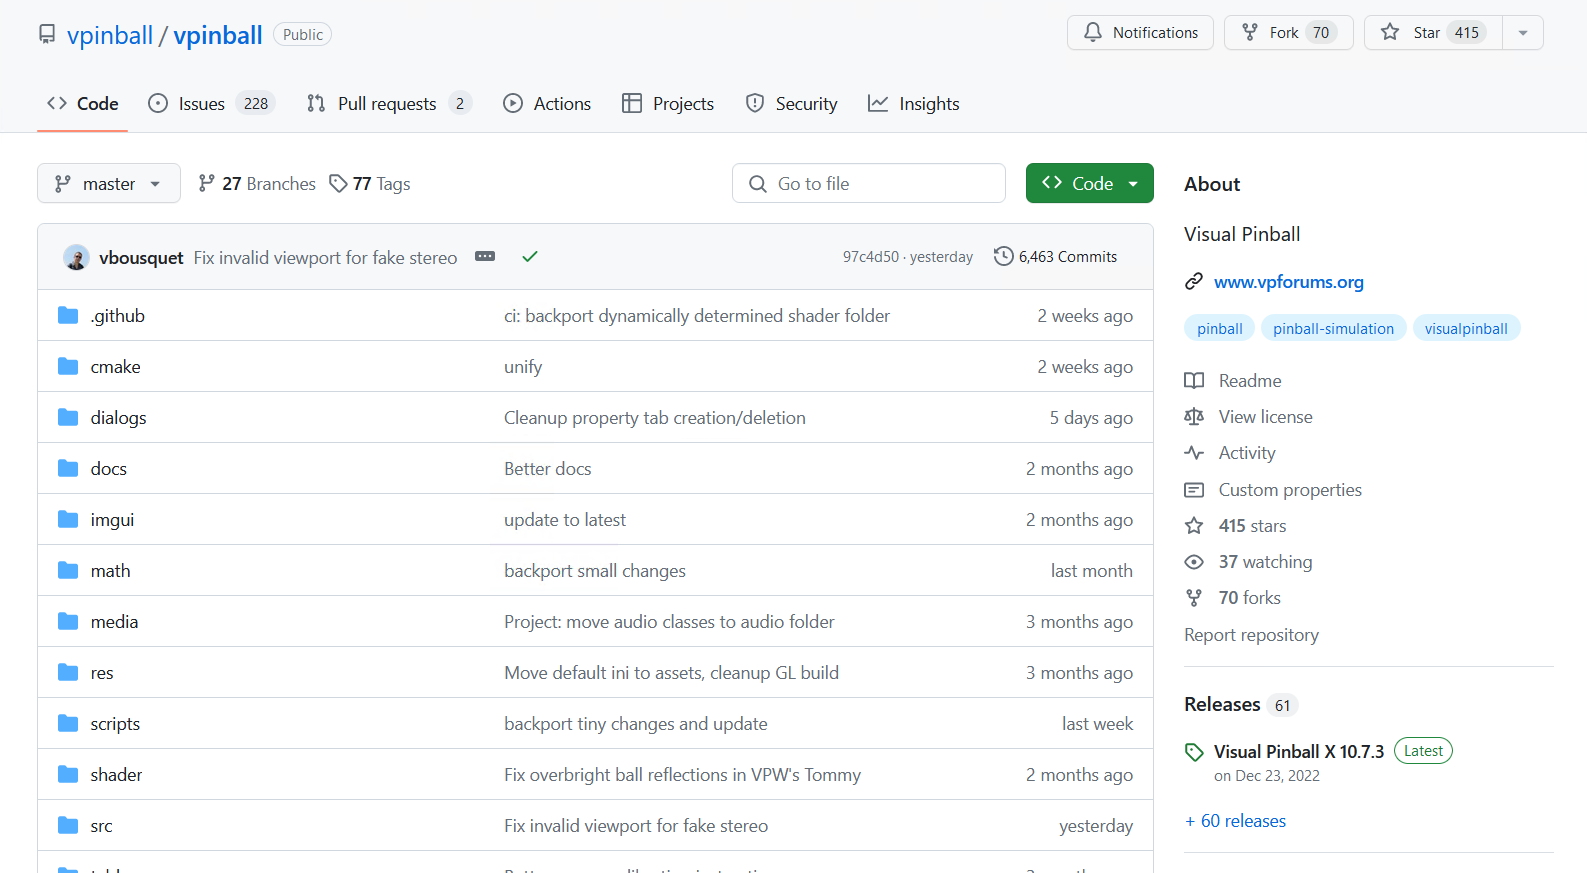The height and width of the screenshot is (873, 1587).
Task: Visit www.vpforums.org link
Action: pos(1289,282)
